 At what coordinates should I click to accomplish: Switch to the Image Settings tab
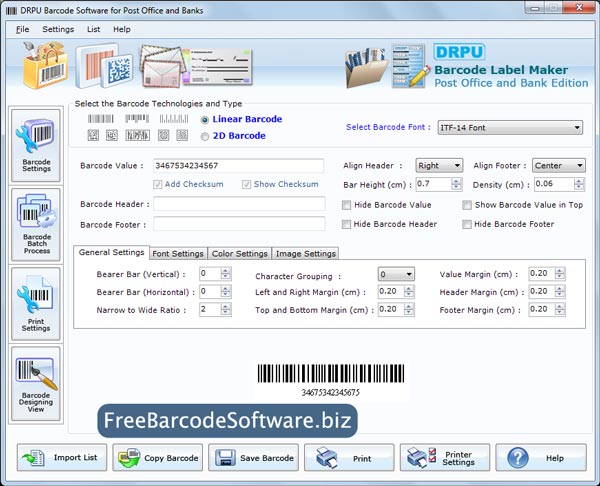305,254
